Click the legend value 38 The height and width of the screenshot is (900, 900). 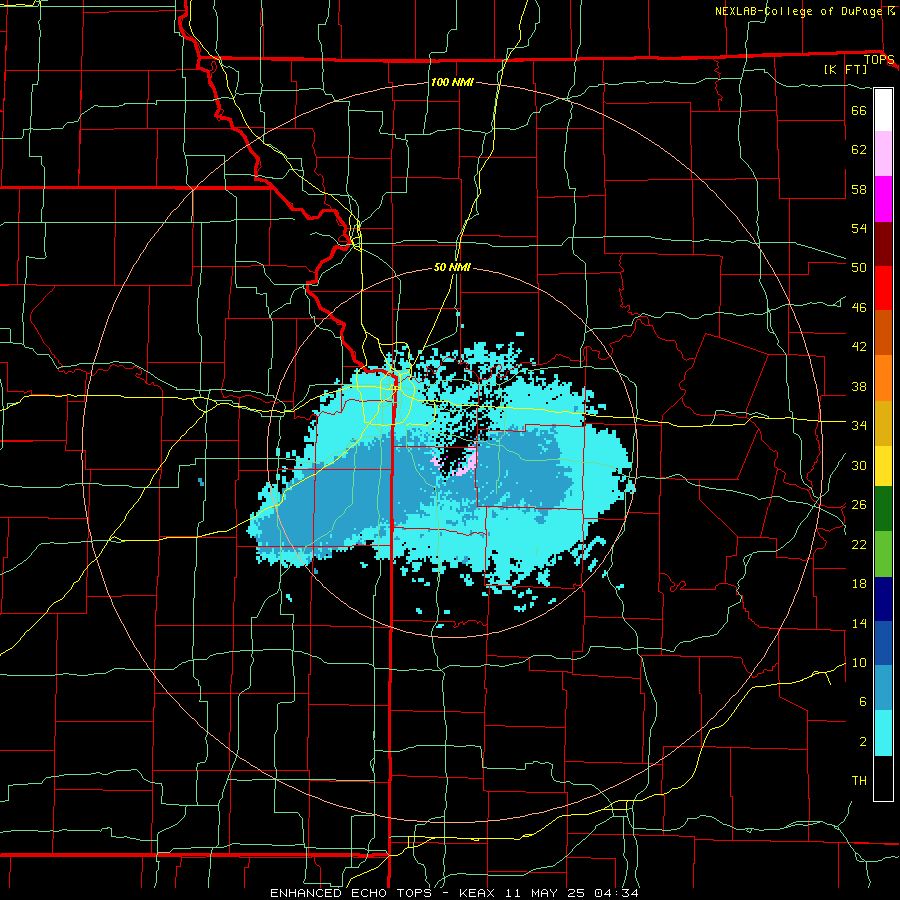tap(859, 387)
